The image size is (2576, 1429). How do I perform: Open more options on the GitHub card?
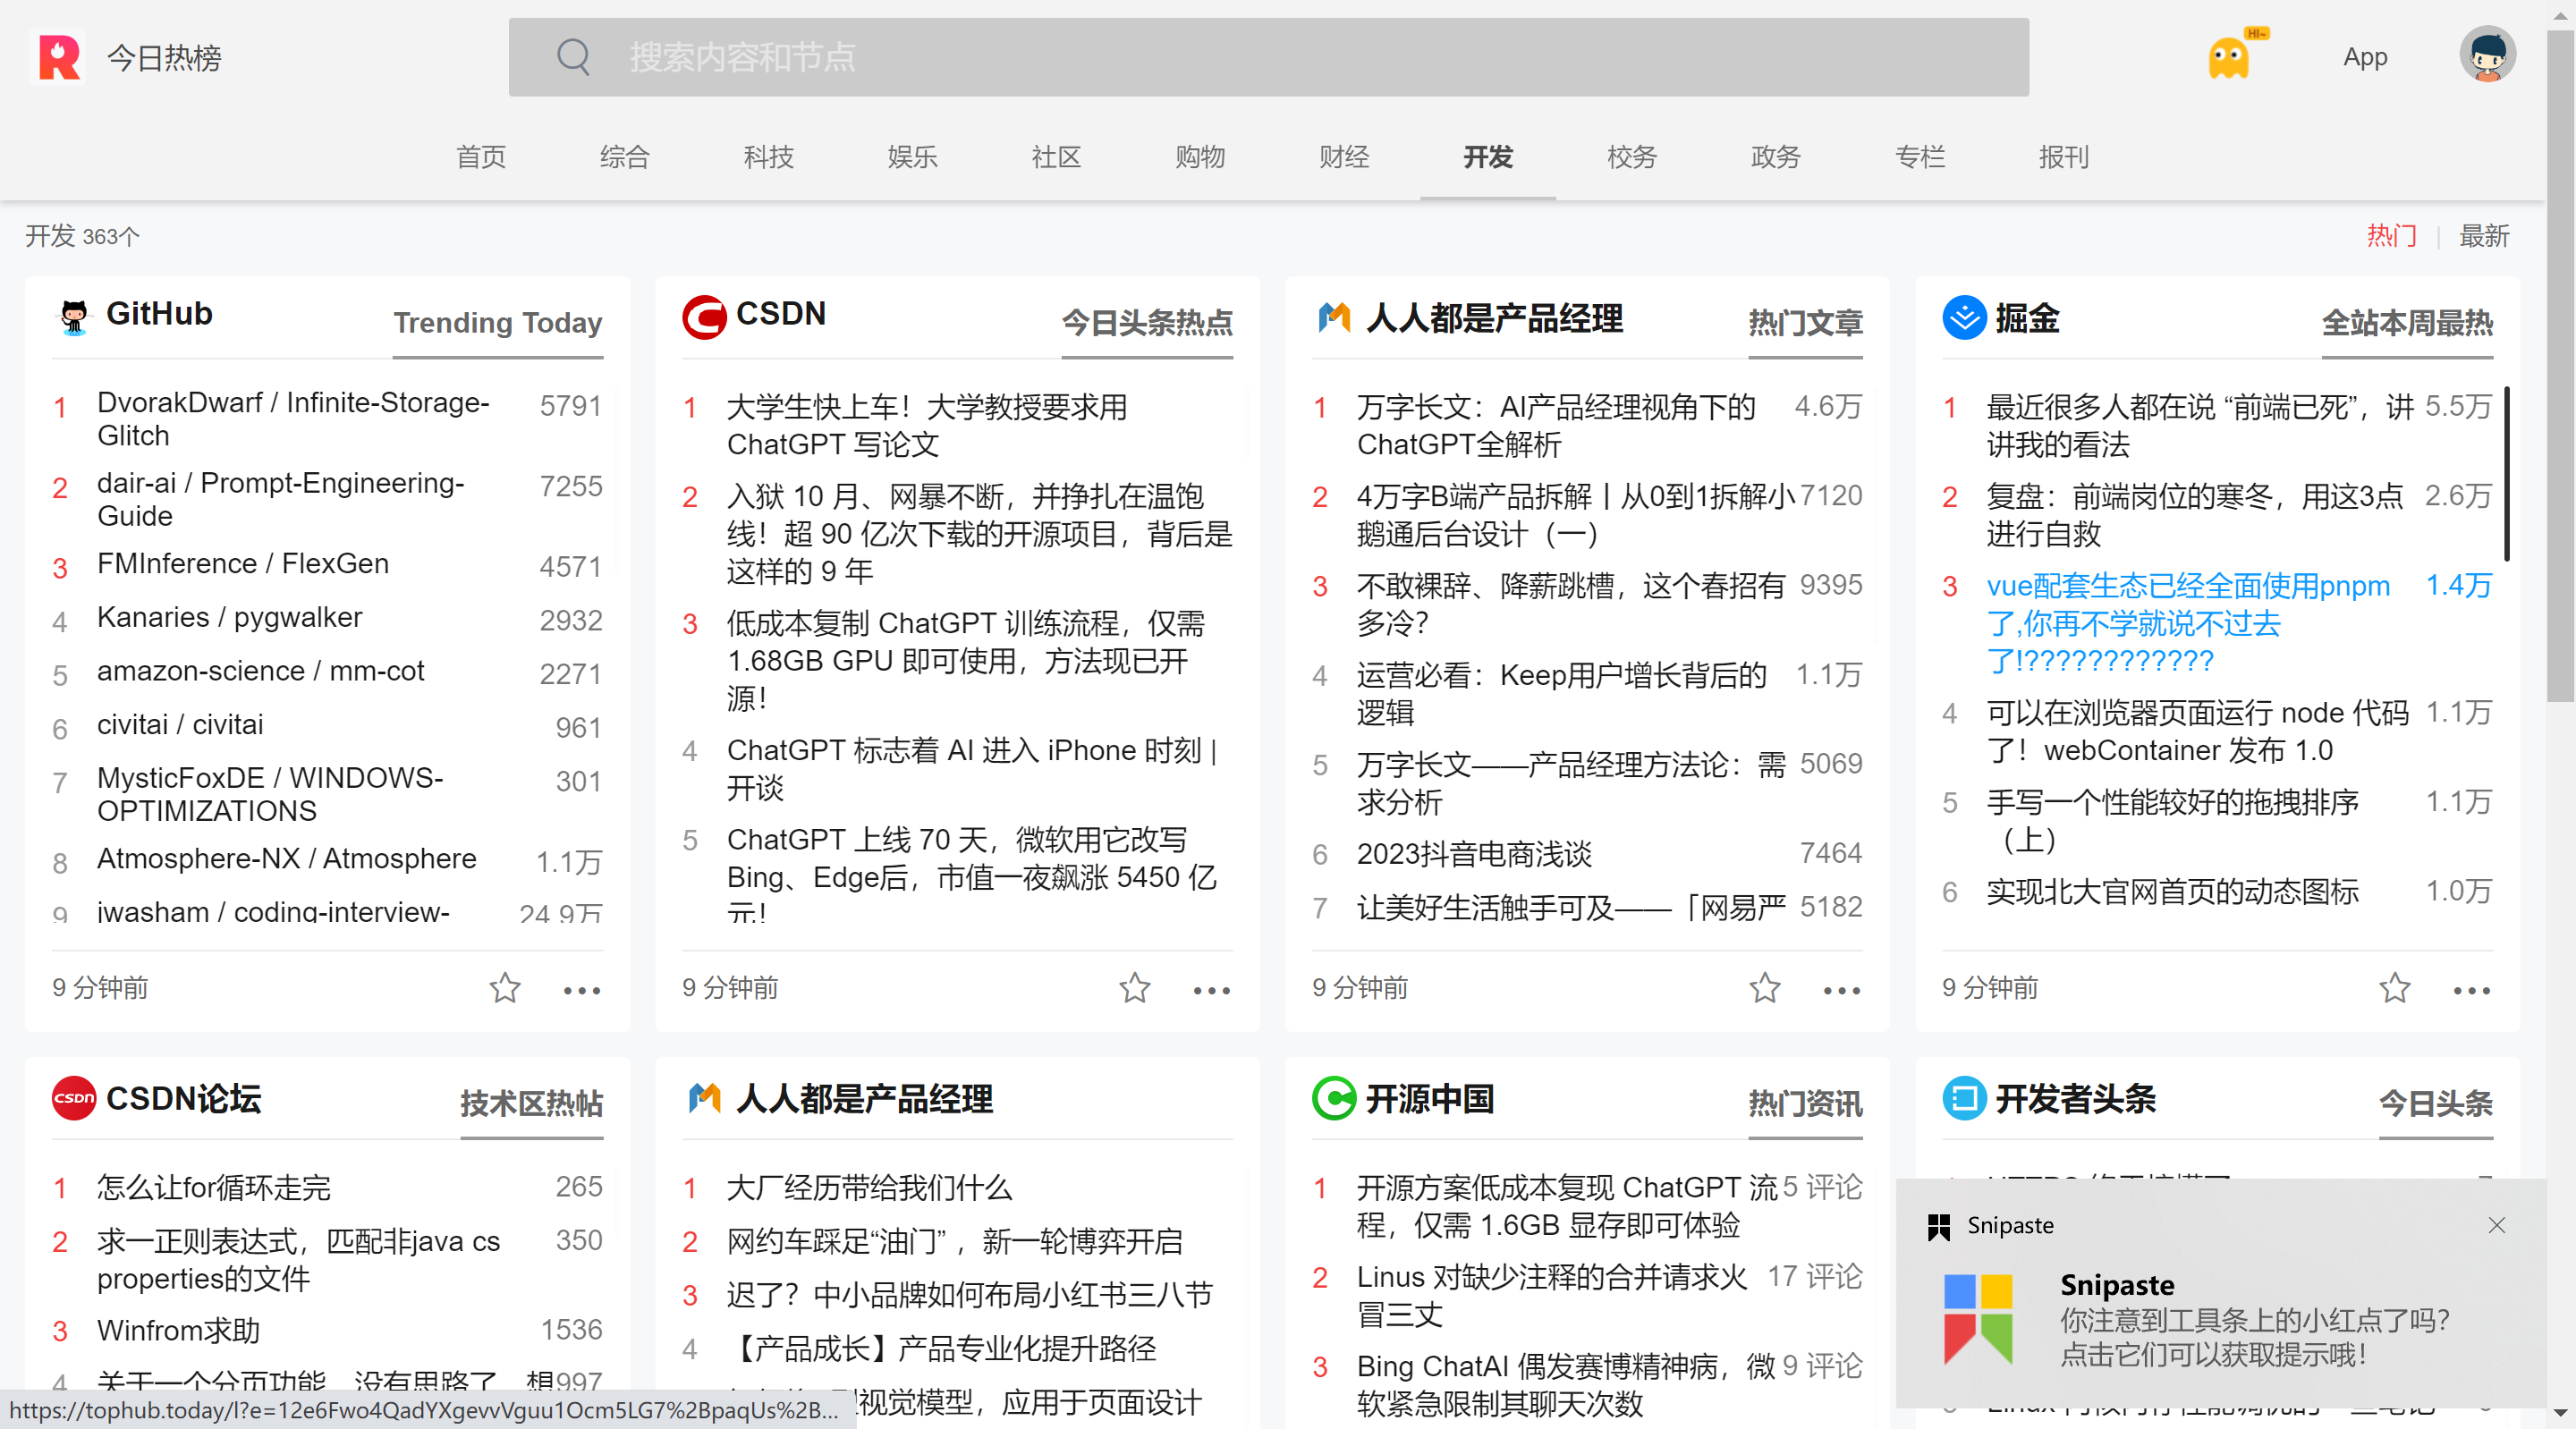click(x=582, y=990)
